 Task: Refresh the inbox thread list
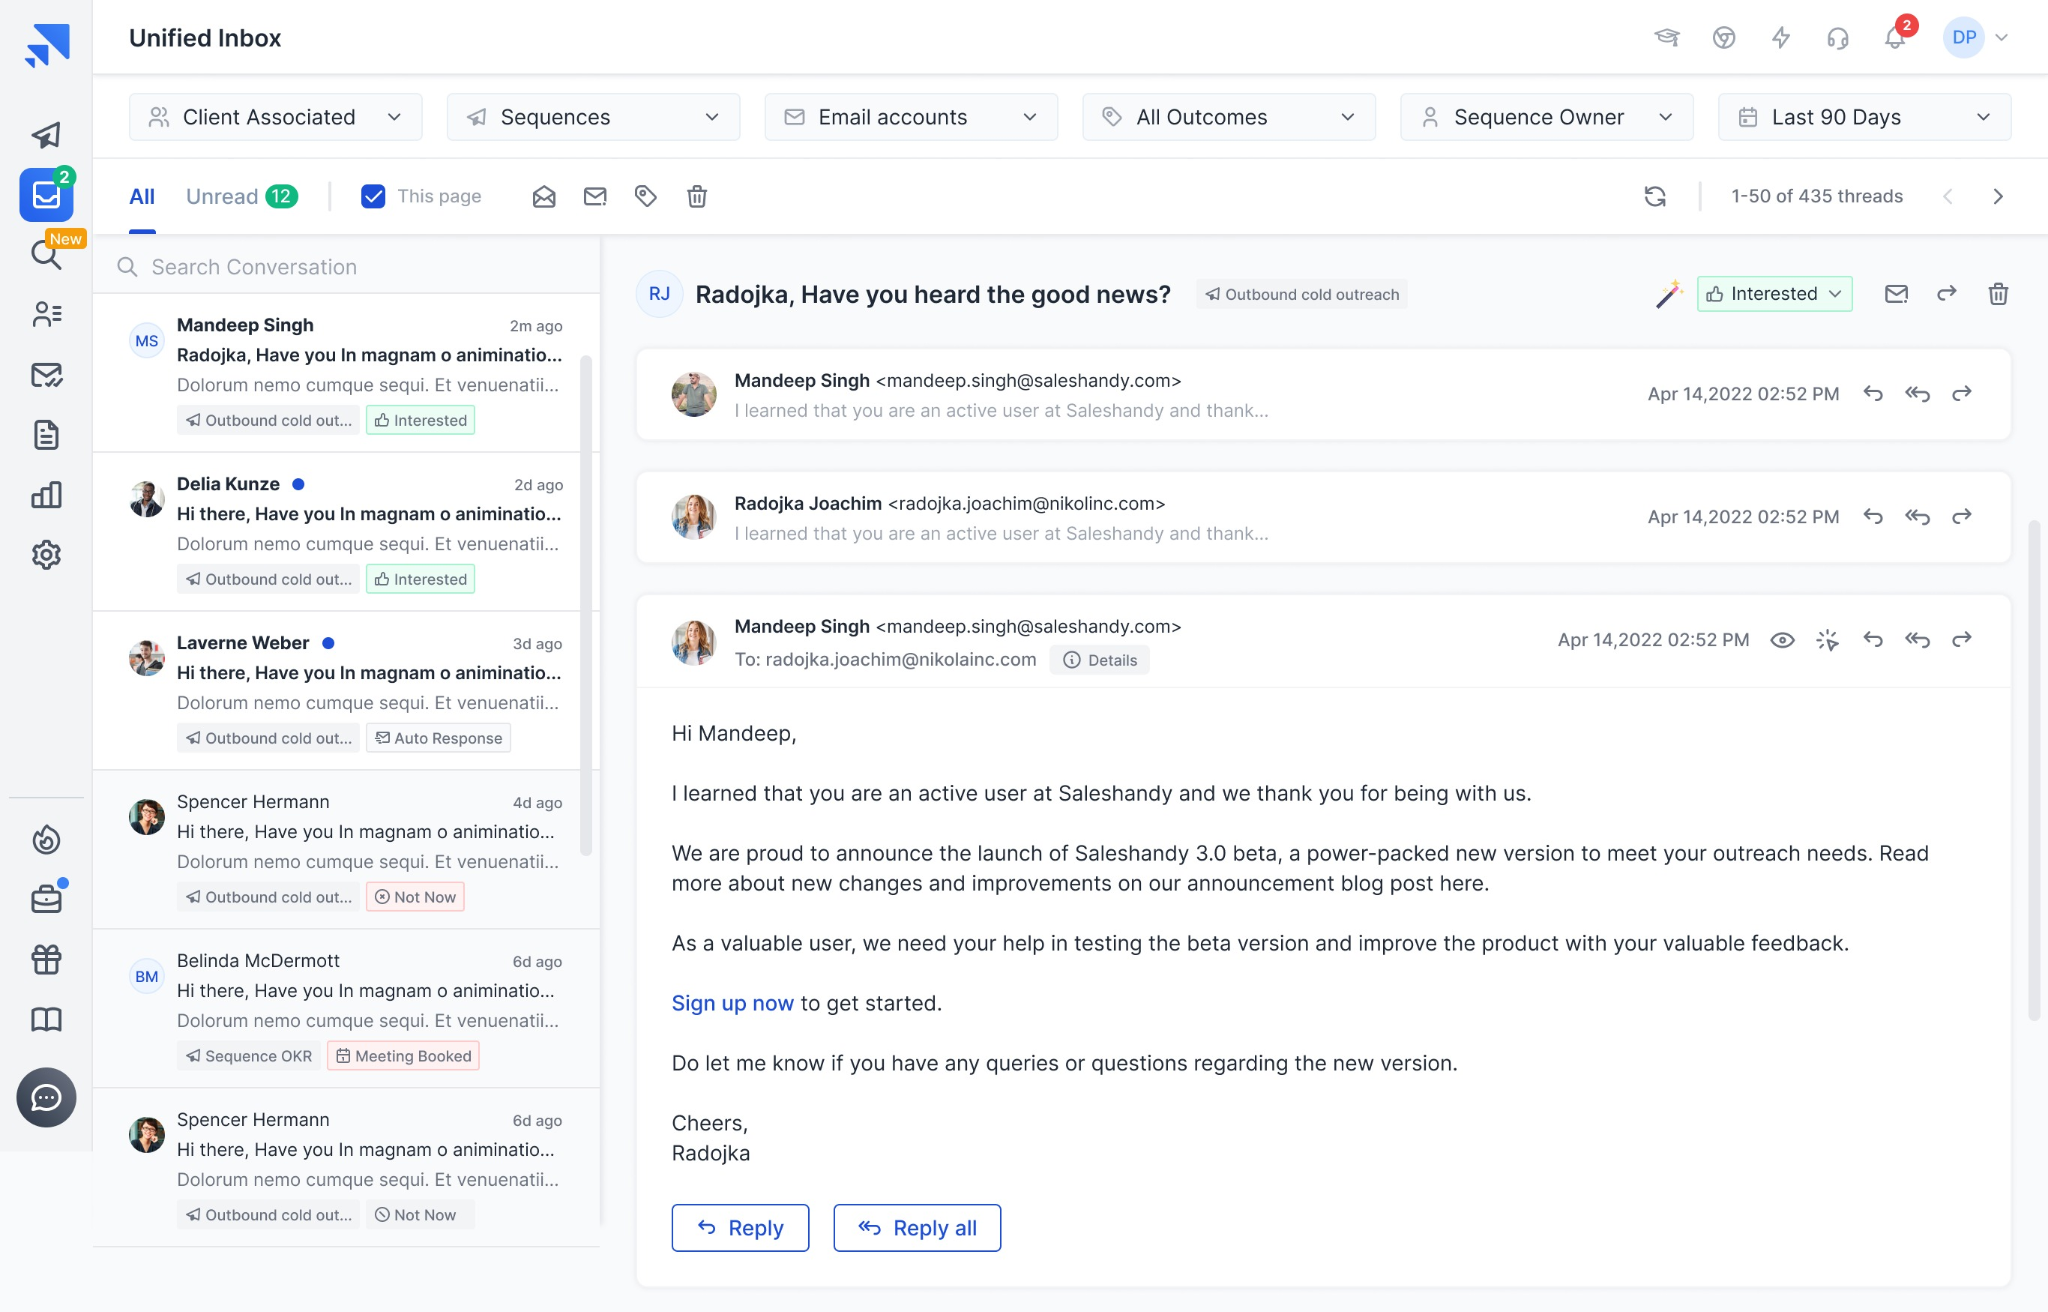1655,196
